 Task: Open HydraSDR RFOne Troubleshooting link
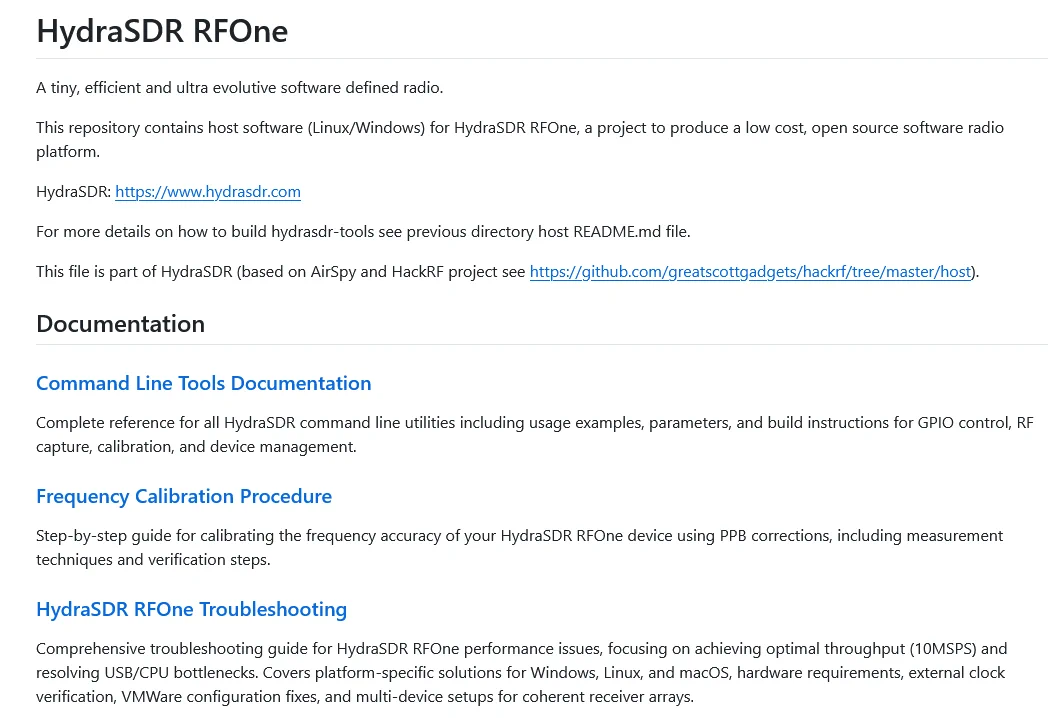pos(191,609)
